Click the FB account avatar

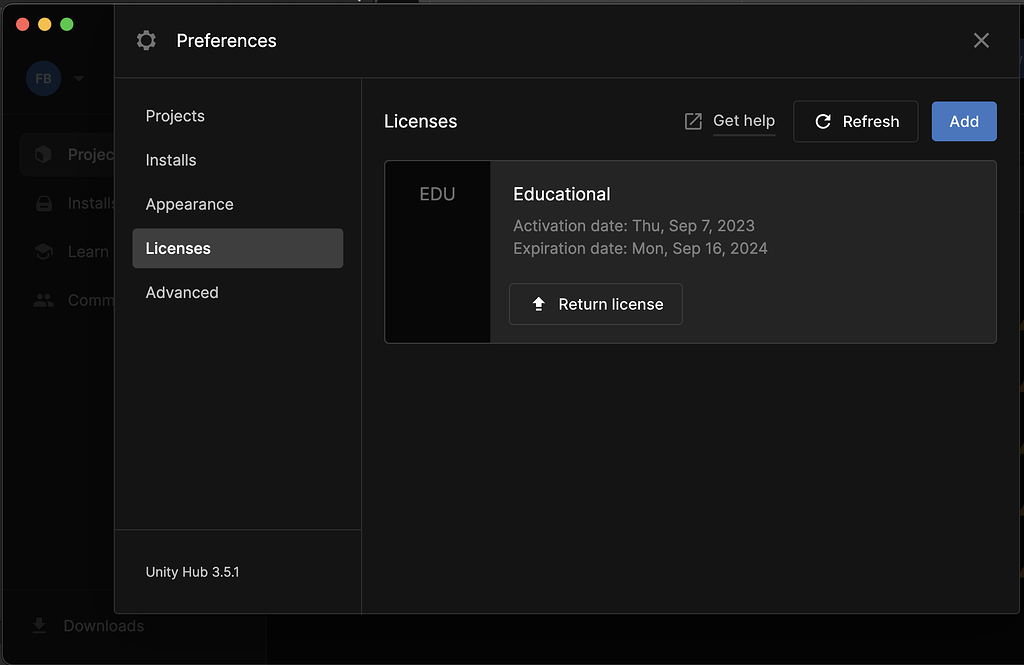43,78
